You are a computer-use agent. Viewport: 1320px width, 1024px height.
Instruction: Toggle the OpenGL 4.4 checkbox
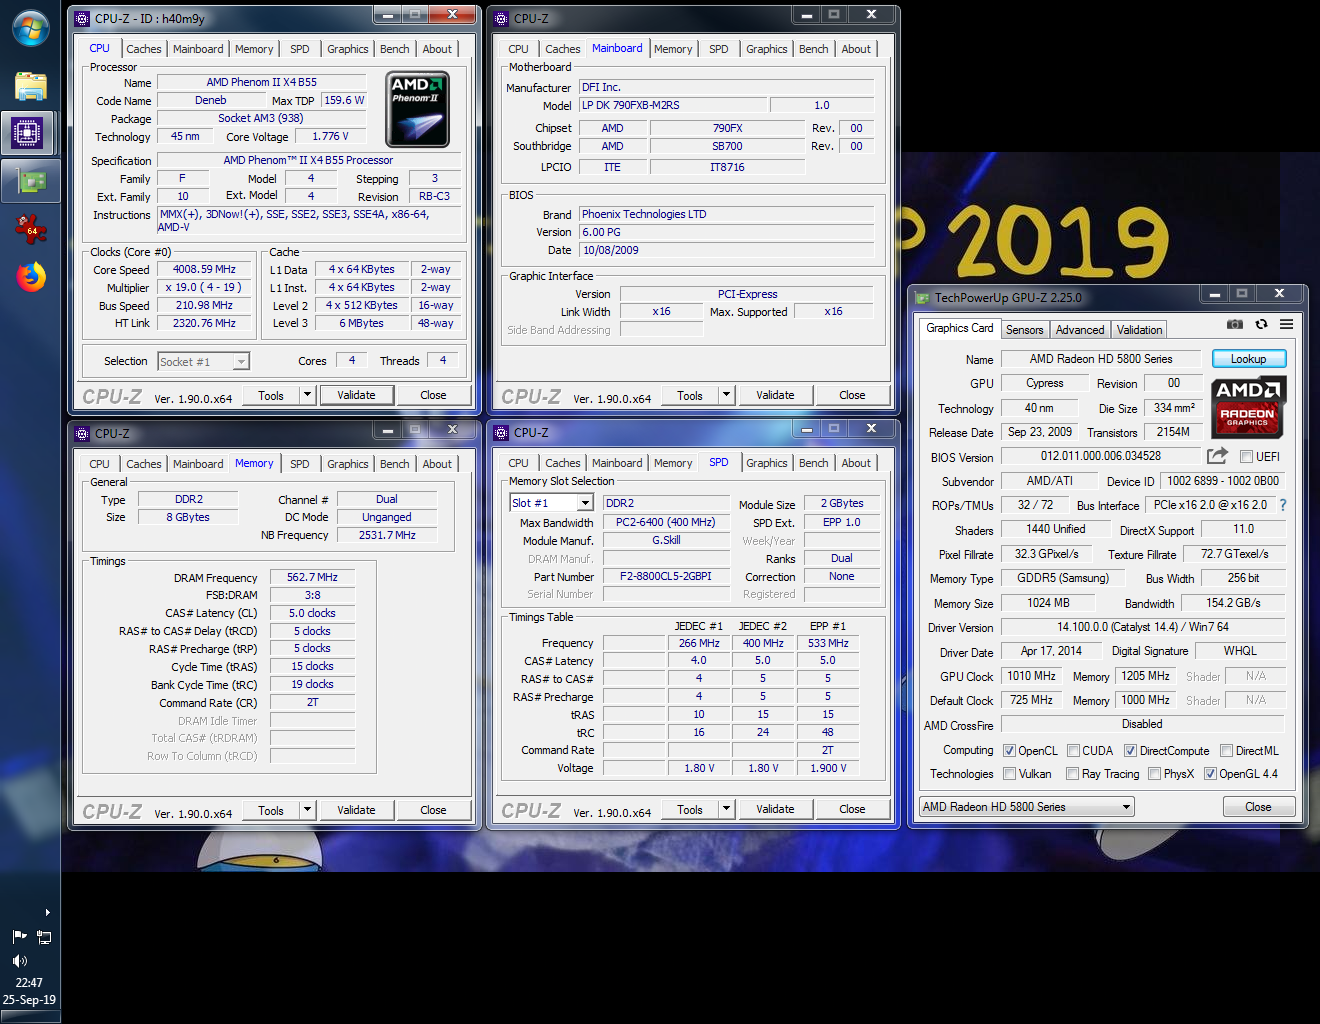1210,774
